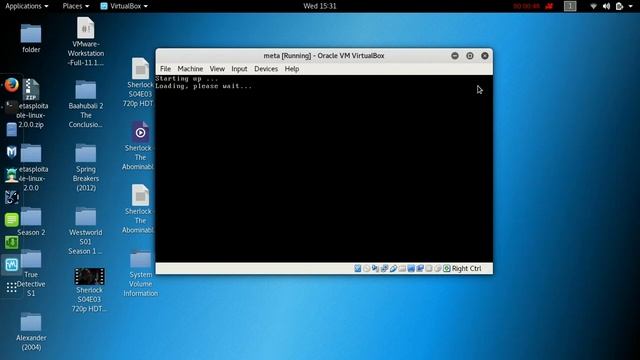Click the mouse integration status icon
The image size is (640, 360).
point(438,268)
